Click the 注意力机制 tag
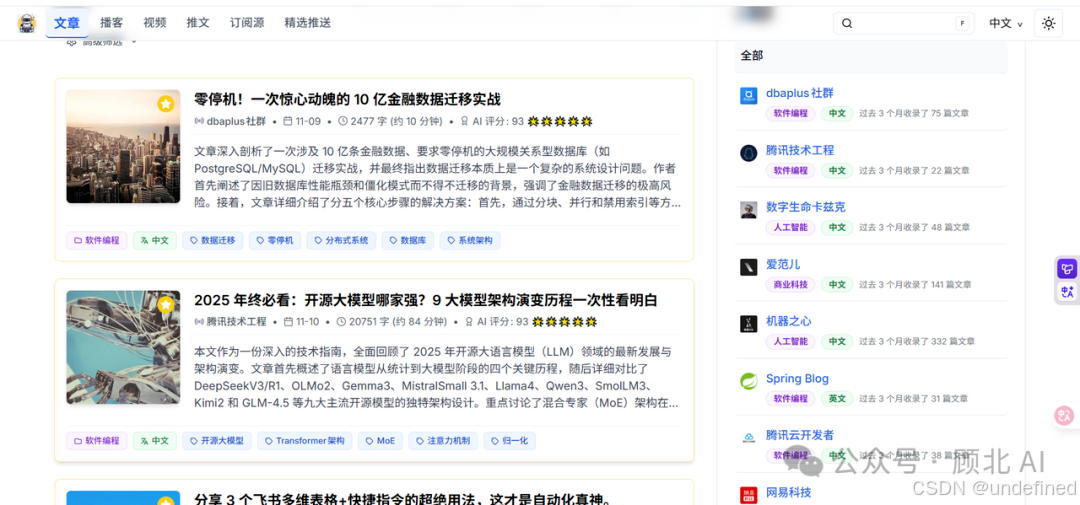 442,441
